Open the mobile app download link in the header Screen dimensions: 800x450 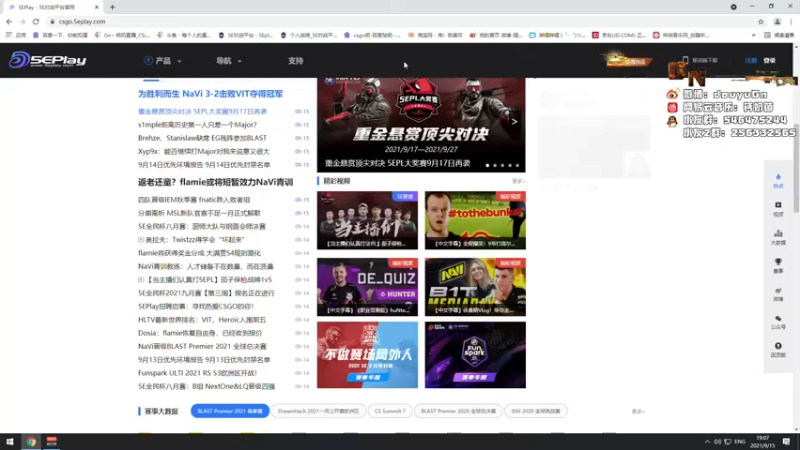coord(700,60)
